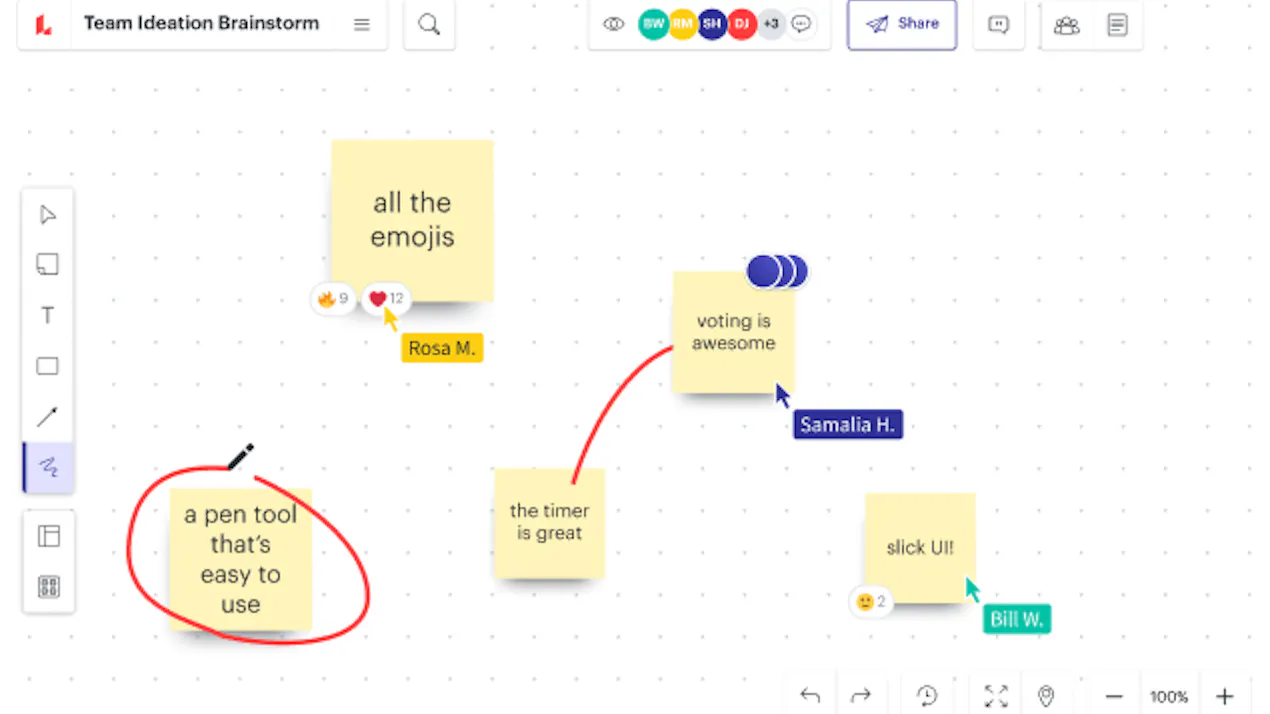This screenshot has width=1270, height=714.
Task: Open the team collaboration people icon
Action: (x=1067, y=25)
